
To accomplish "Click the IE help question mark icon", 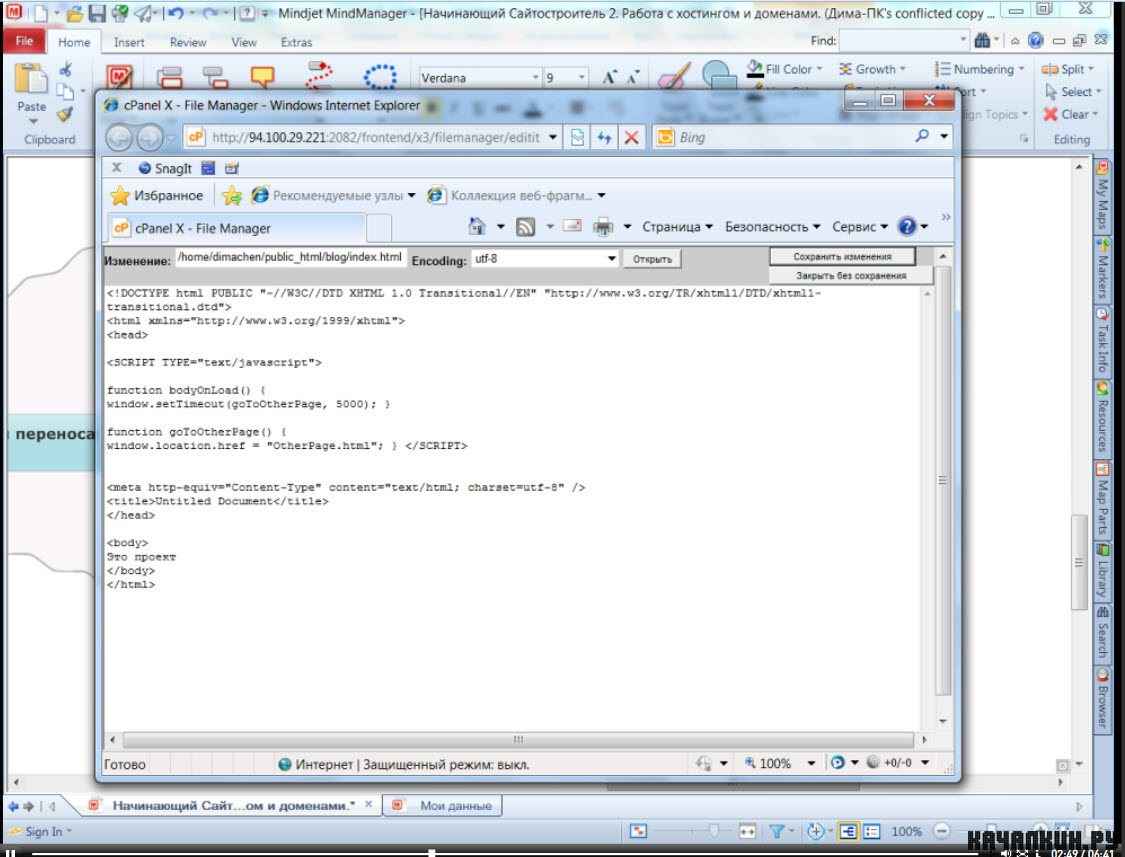I will 907,227.
